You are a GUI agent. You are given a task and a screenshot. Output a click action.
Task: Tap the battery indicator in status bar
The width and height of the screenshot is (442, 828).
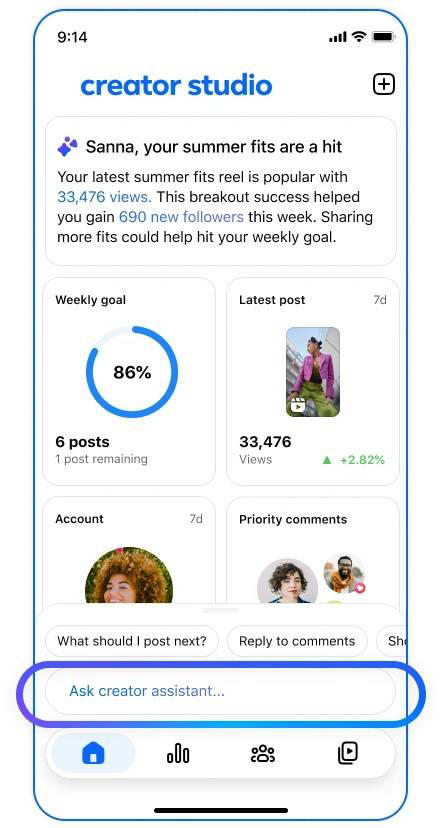(384, 37)
